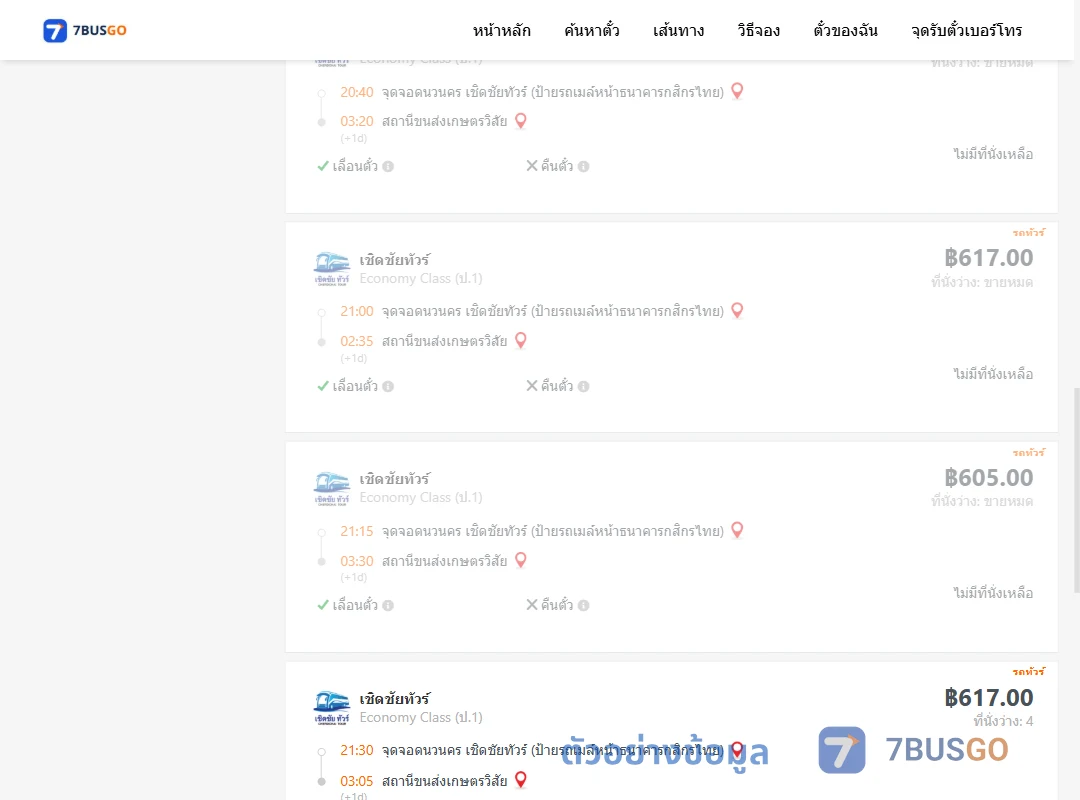Open เส้นทาง menu item
This screenshot has width=1080, height=800.
coord(678,30)
